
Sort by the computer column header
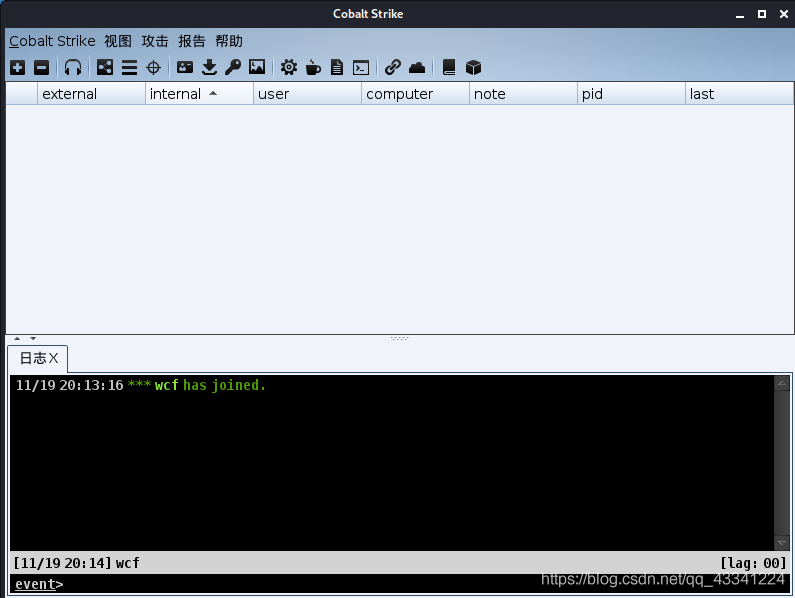pyautogui.click(x=415, y=94)
